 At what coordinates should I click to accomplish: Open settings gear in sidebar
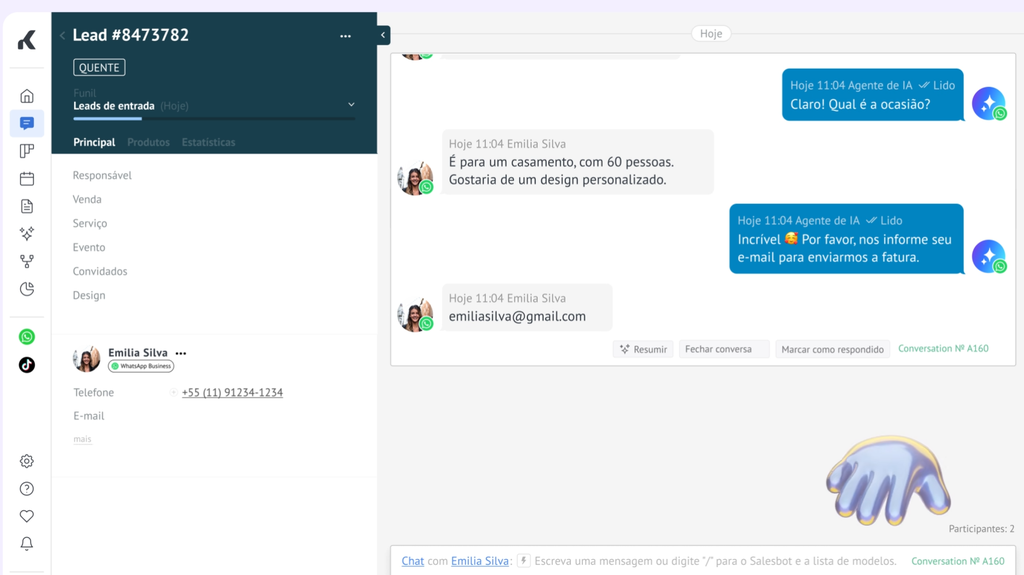pos(27,461)
